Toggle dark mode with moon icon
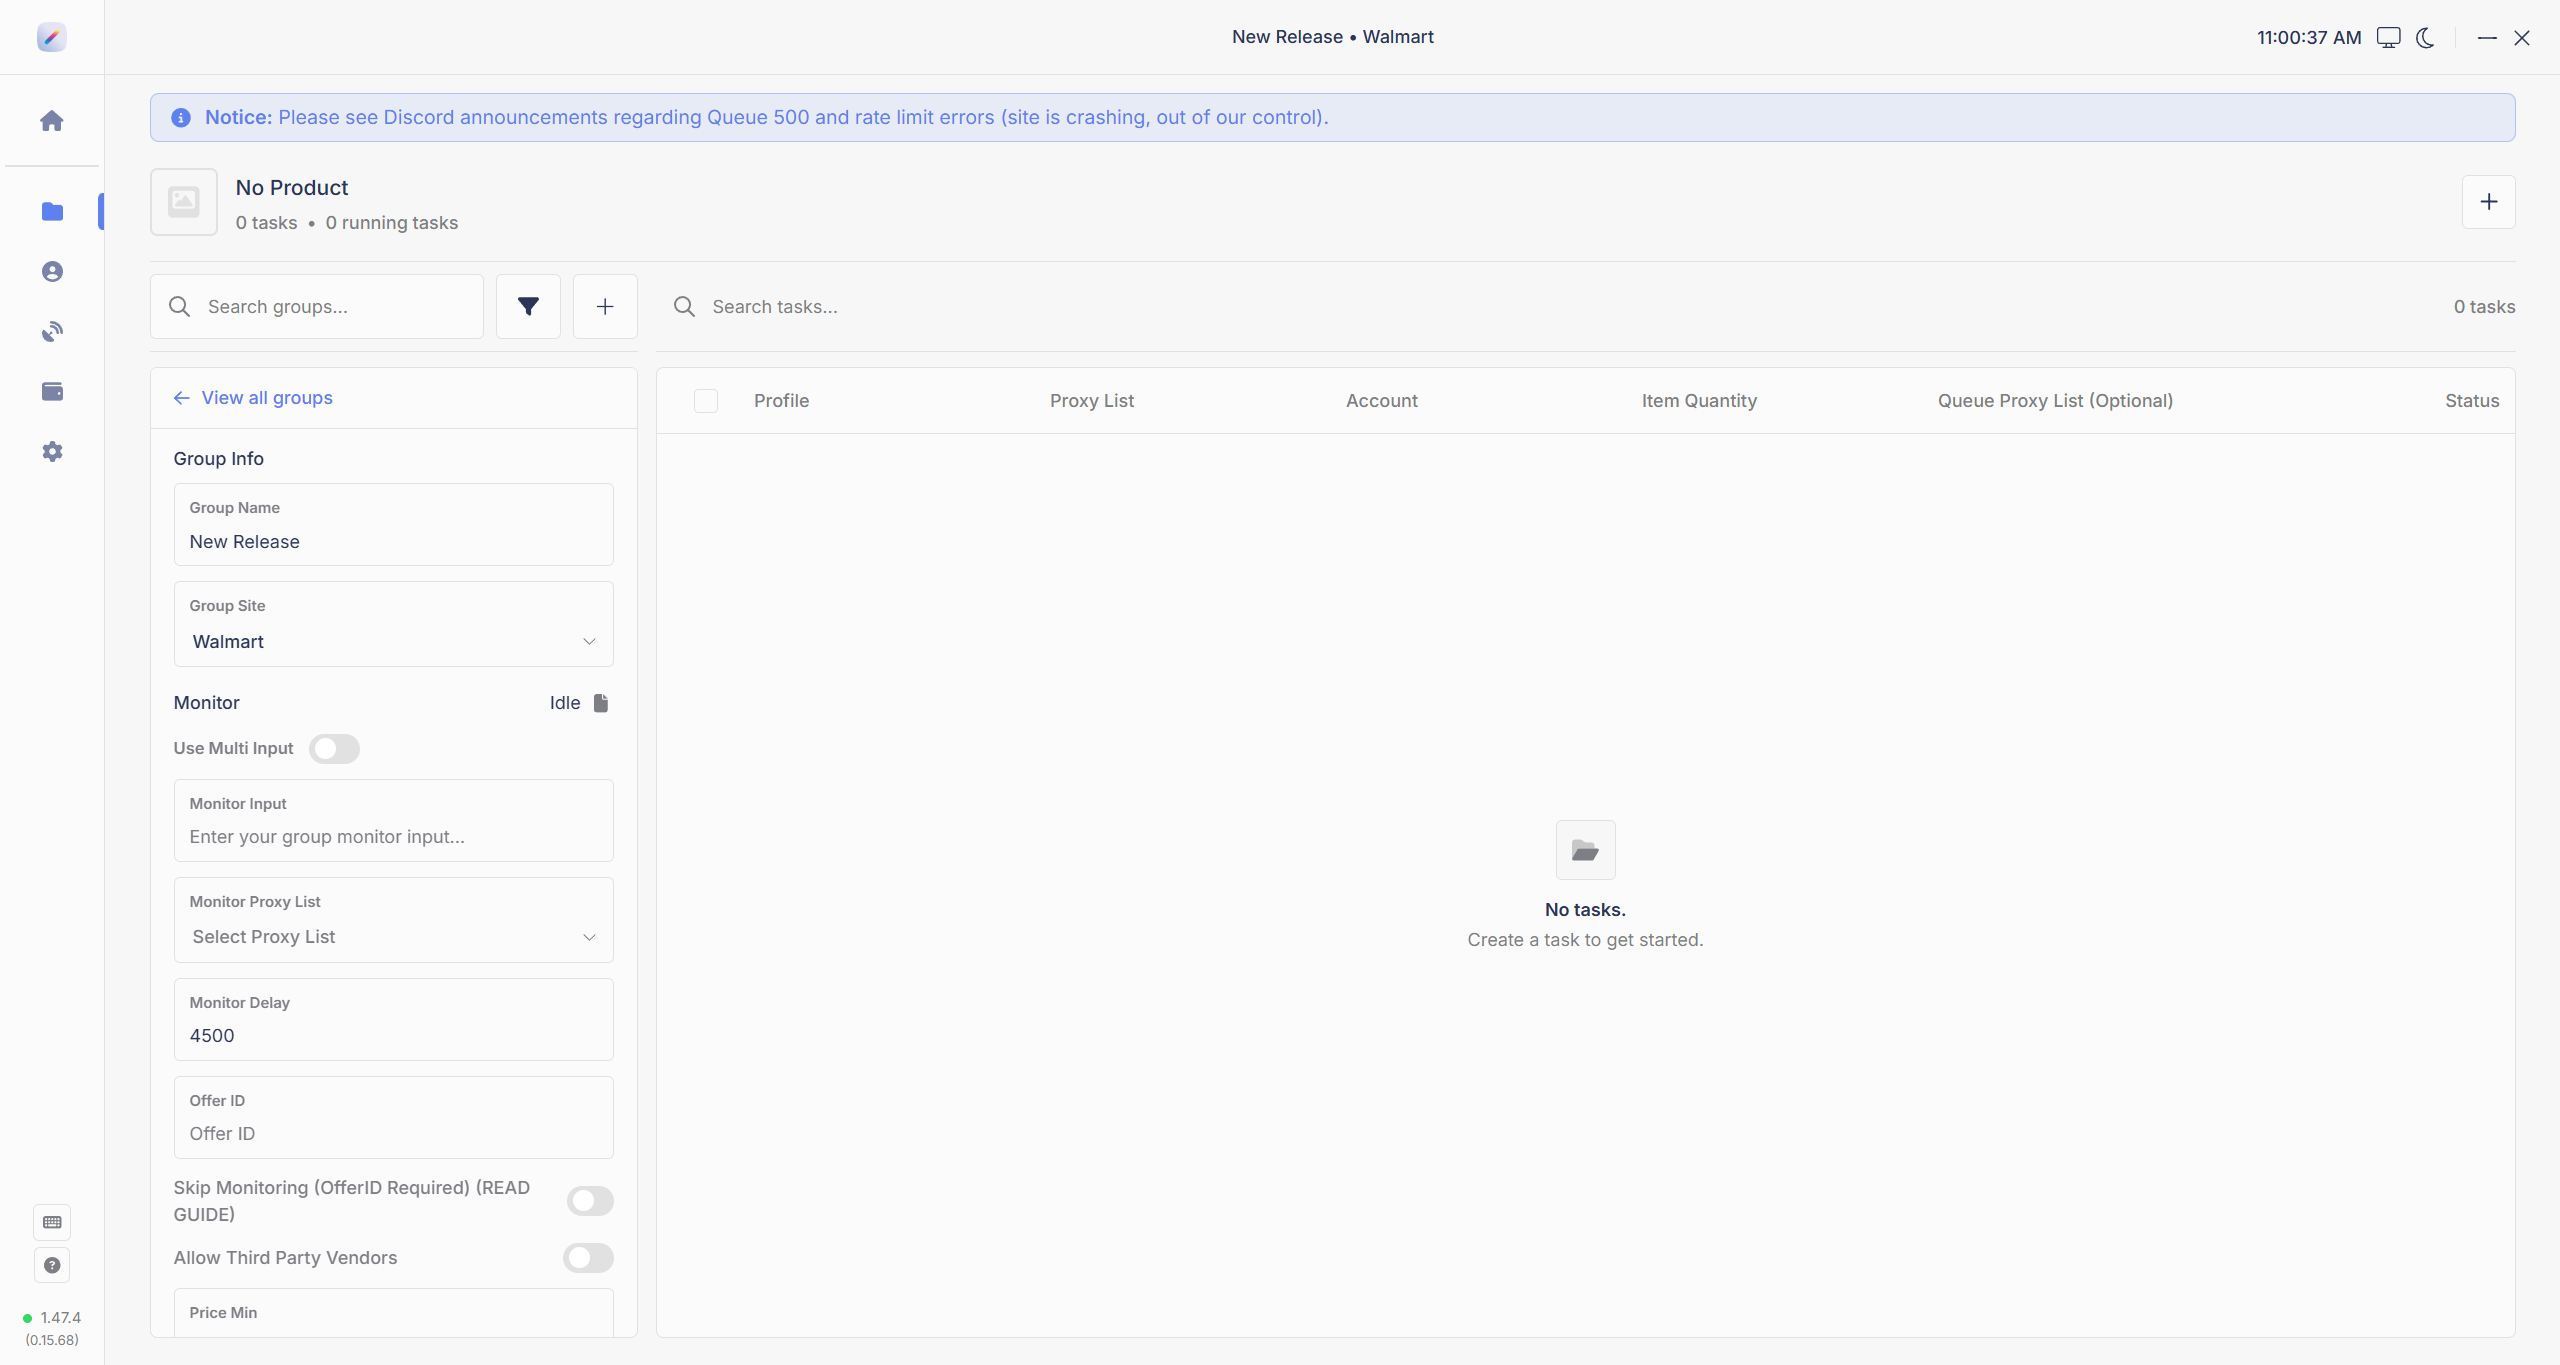Screen dimensions: 2560x1365 2426,37
